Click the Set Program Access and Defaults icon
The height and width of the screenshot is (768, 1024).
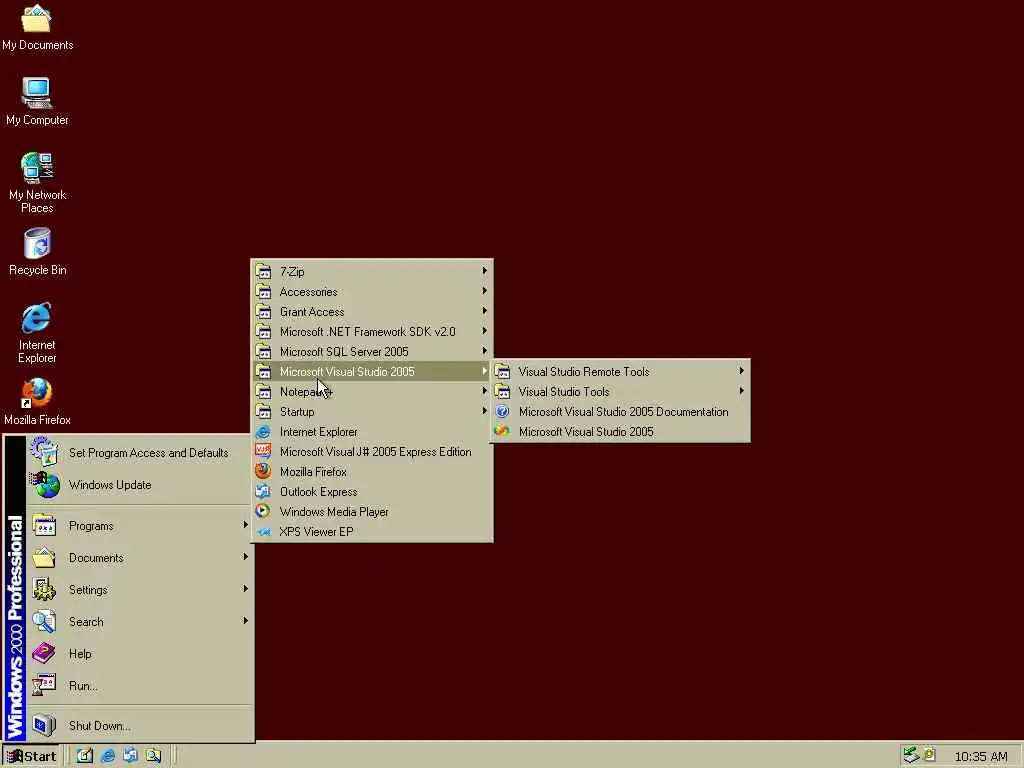(44, 453)
